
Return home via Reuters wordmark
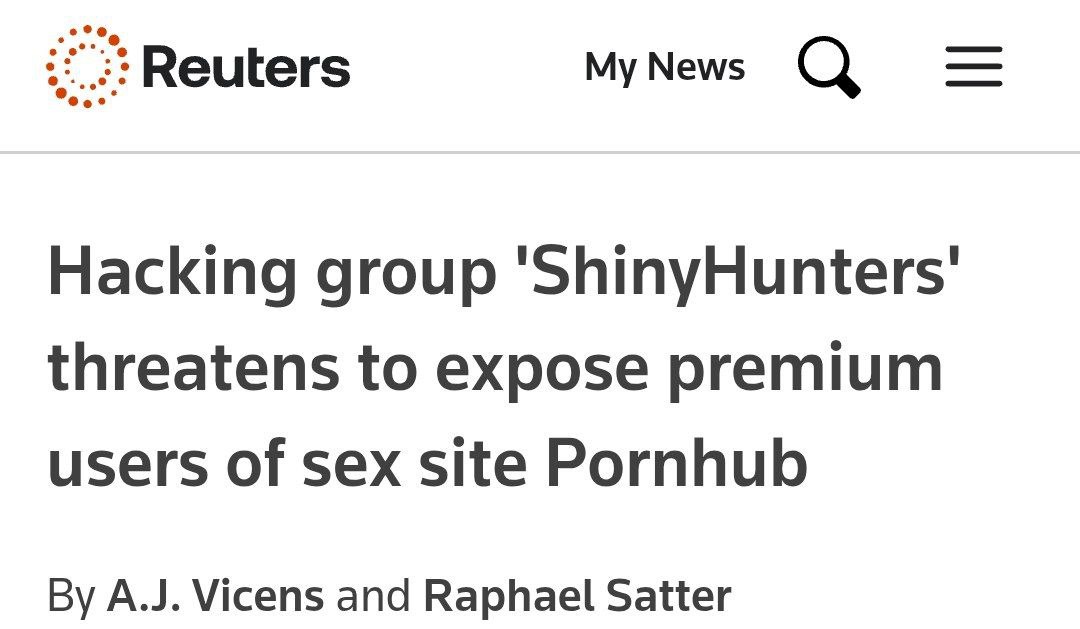pyautogui.click(x=245, y=67)
